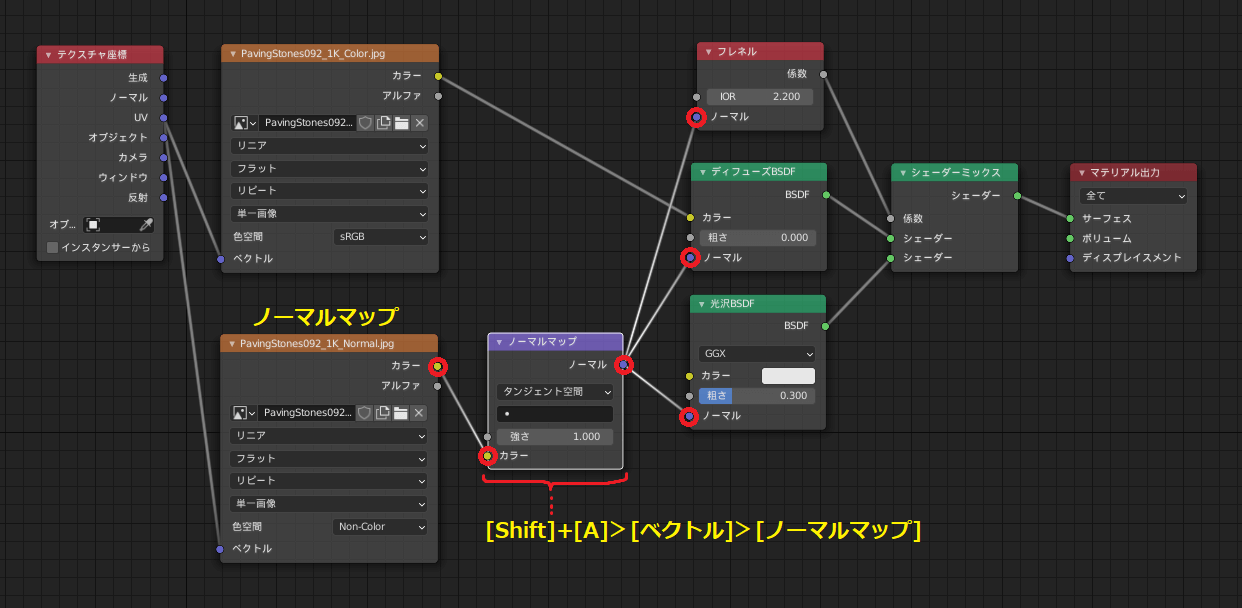Toggle fake user shield in Normal.jpg node

click(x=365, y=413)
